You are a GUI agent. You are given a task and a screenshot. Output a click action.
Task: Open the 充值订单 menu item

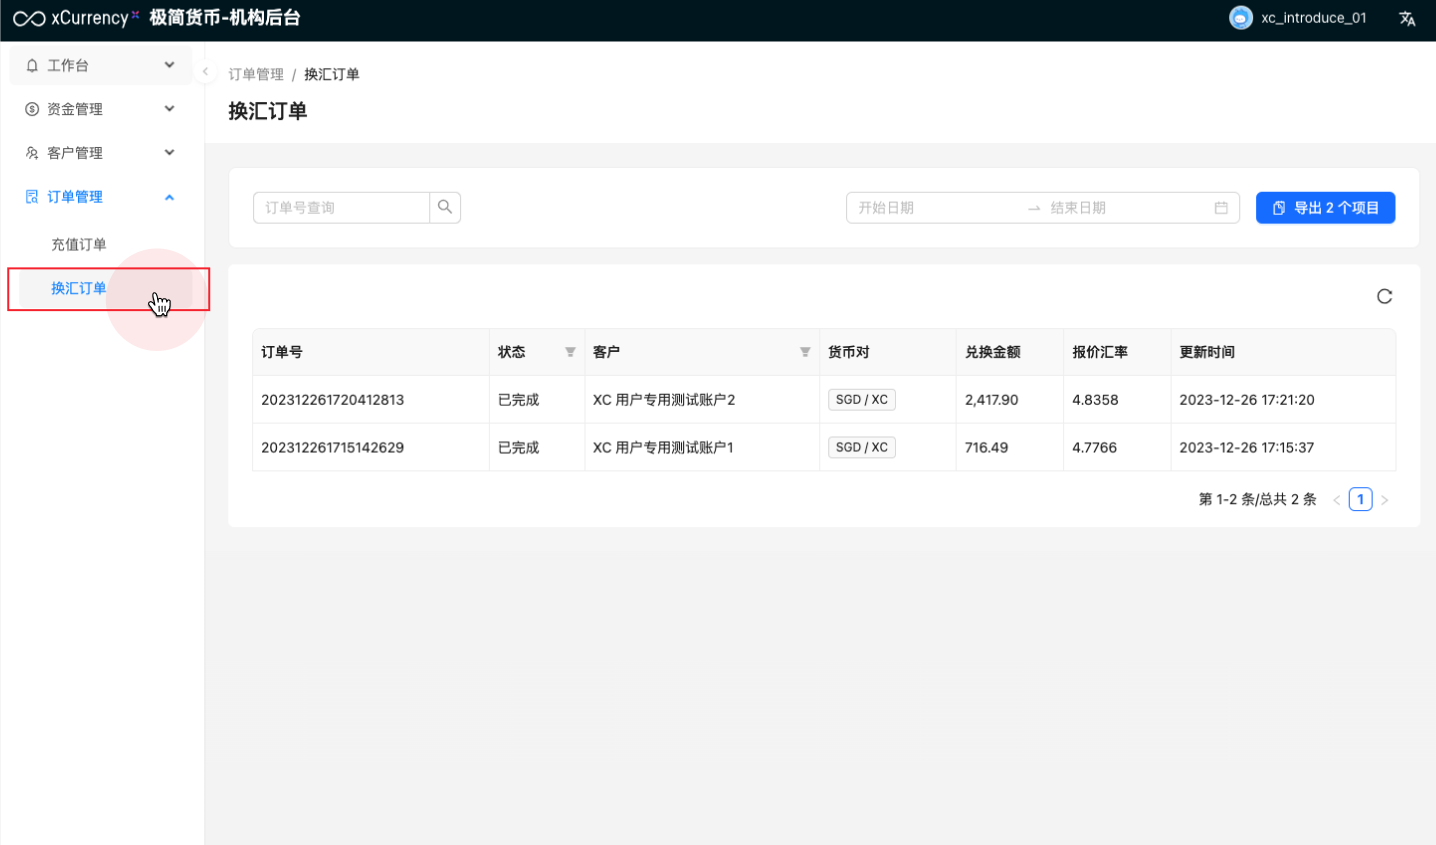pyautogui.click(x=79, y=244)
